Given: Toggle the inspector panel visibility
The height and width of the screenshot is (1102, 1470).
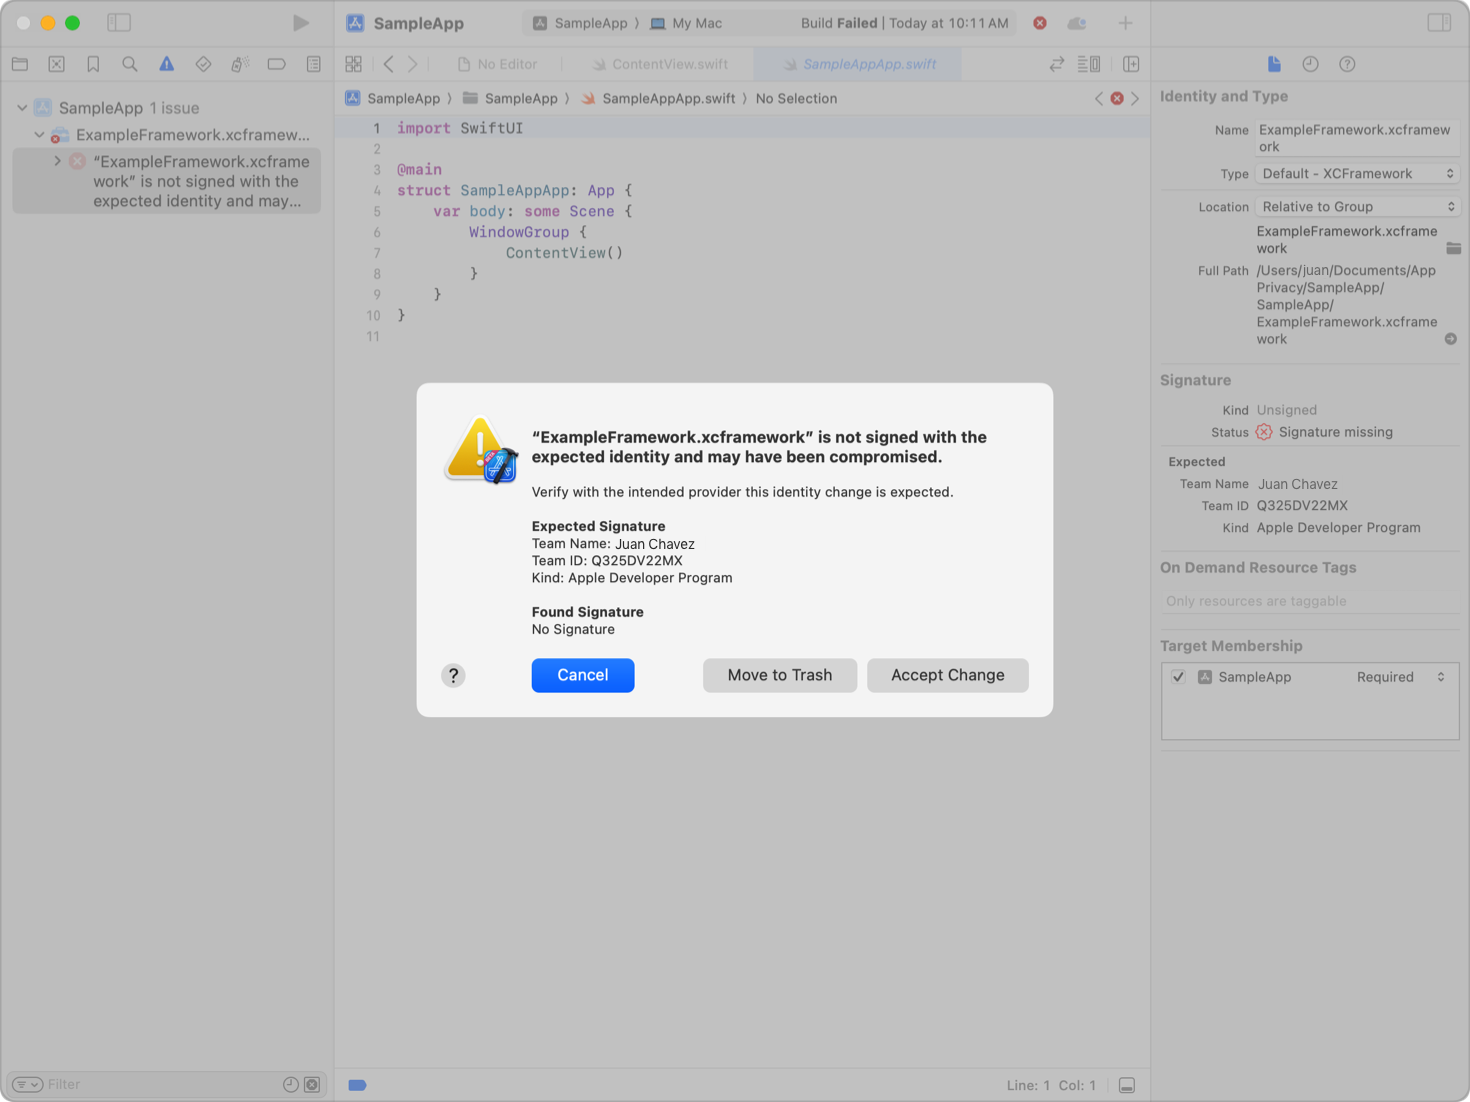Looking at the screenshot, I should point(1438,23).
